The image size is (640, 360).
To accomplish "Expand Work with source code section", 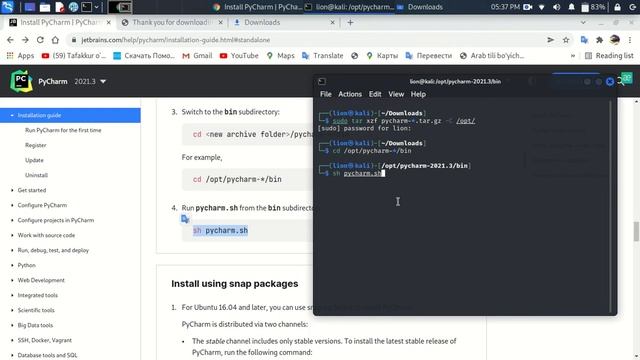I will tap(12, 235).
